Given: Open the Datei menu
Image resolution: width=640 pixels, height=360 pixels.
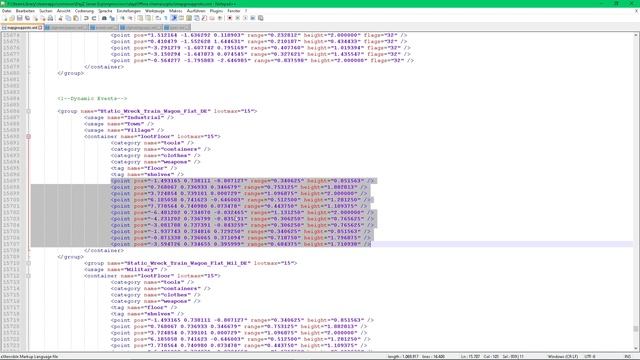Looking at the screenshot, I should pyautogui.click(x=7, y=11).
